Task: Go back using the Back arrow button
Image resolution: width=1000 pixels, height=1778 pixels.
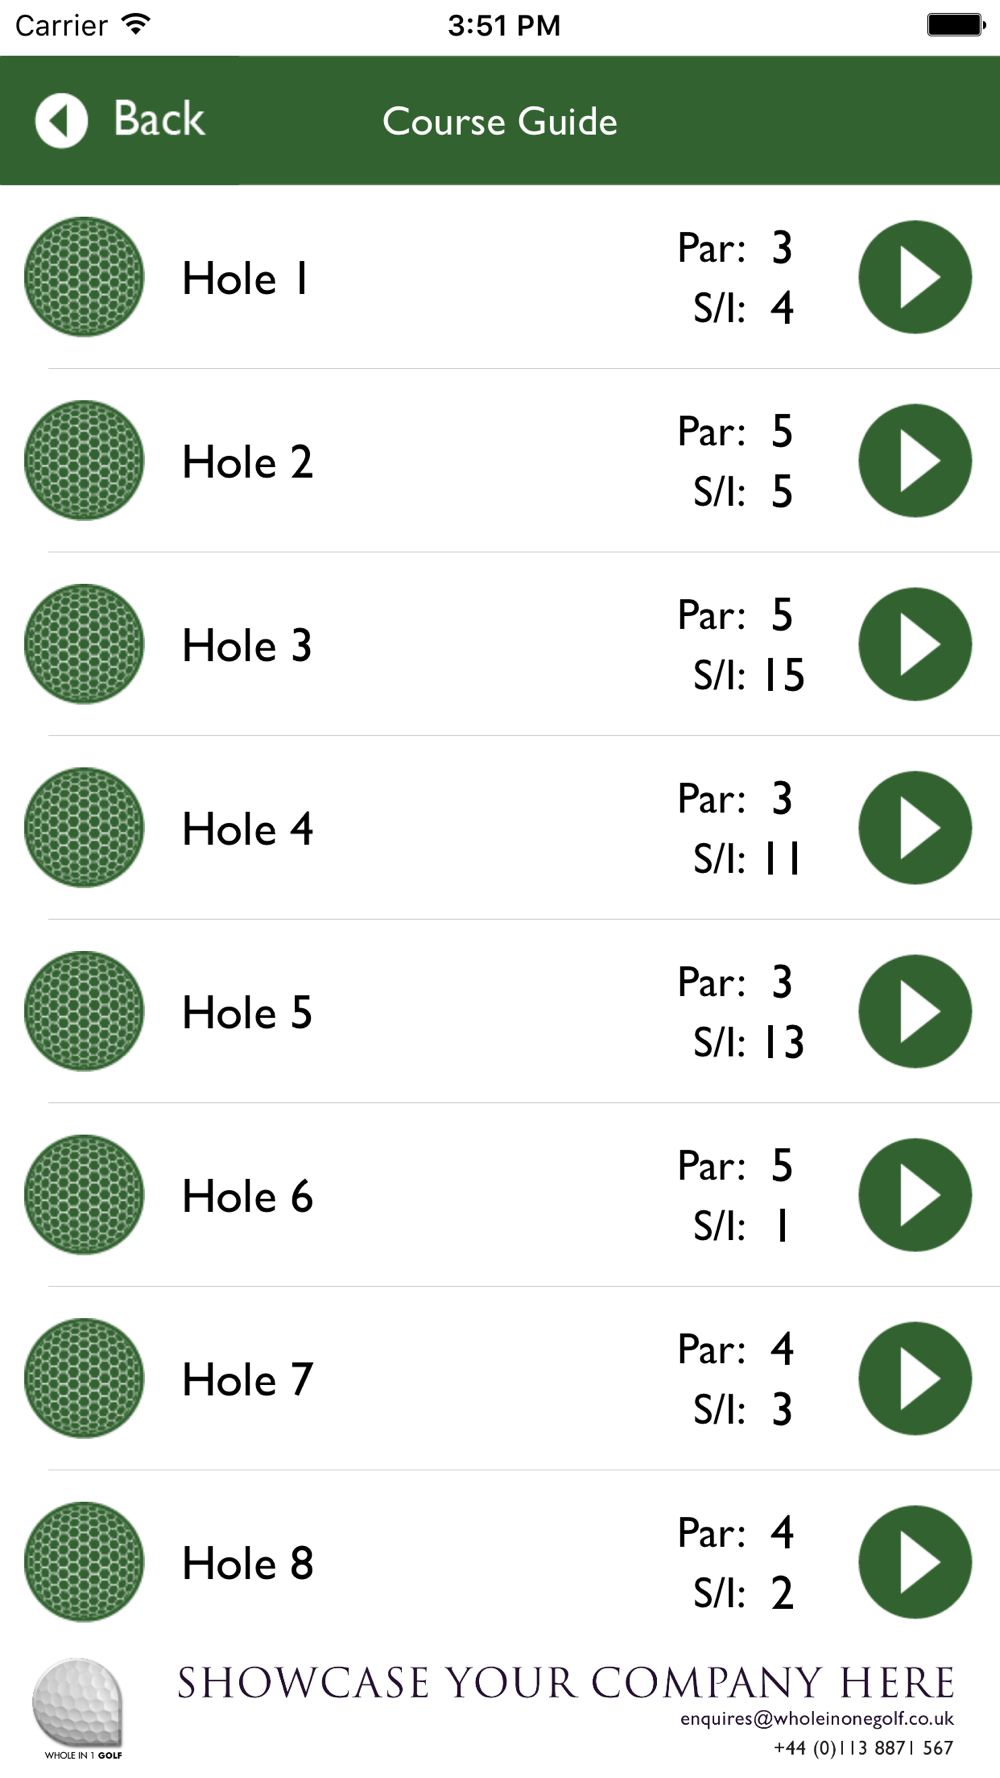Action: 62,121
